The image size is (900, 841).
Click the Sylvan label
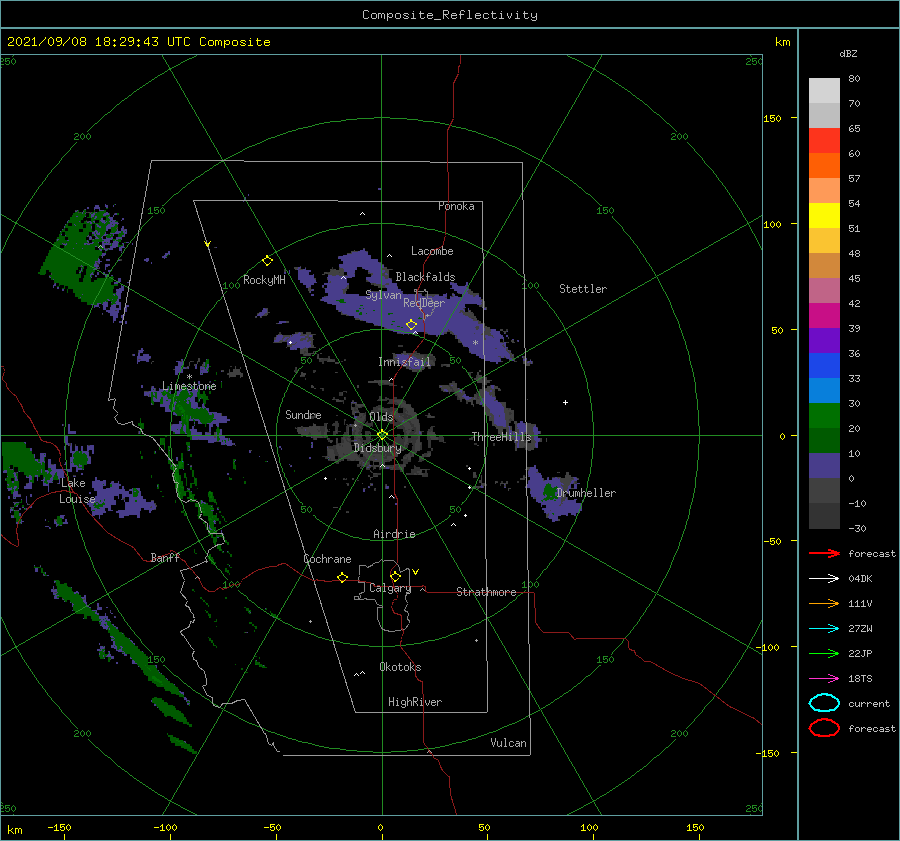tap(383, 295)
